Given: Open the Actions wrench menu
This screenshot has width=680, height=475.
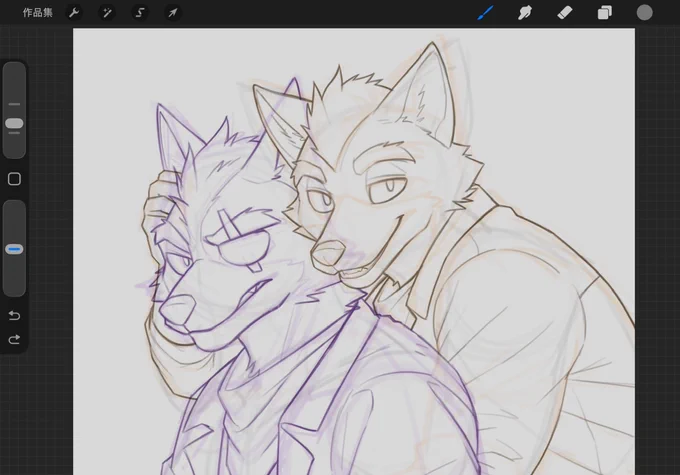Looking at the screenshot, I should tap(74, 13).
